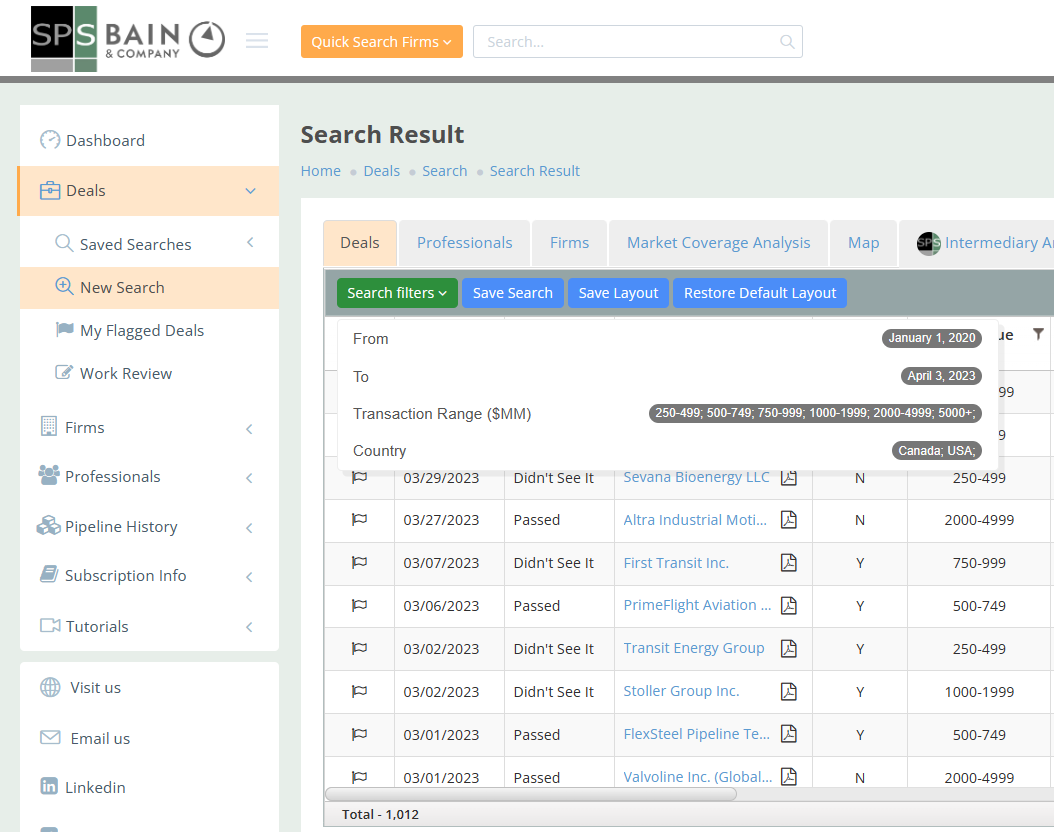1054x832 pixels.
Task: Open the Linkedin link
Action: (x=95, y=787)
